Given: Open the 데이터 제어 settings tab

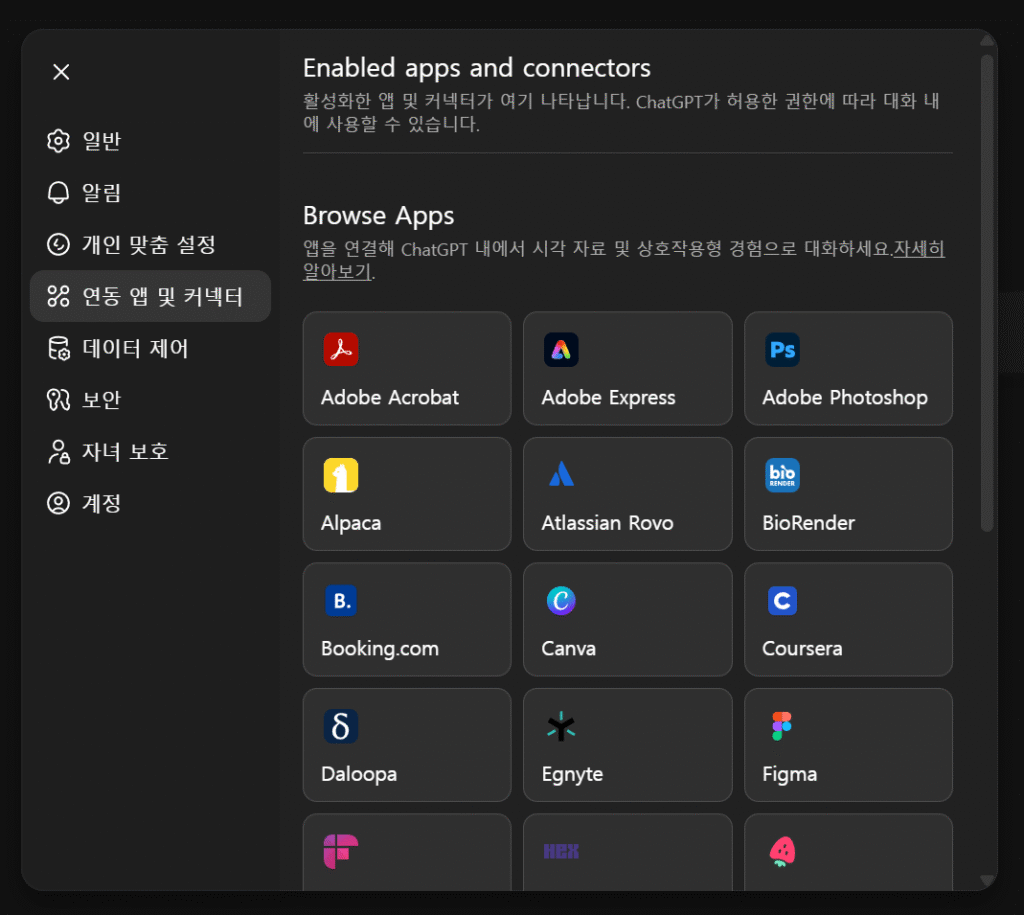Looking at the screenshot, I should (x=134, y=348).
